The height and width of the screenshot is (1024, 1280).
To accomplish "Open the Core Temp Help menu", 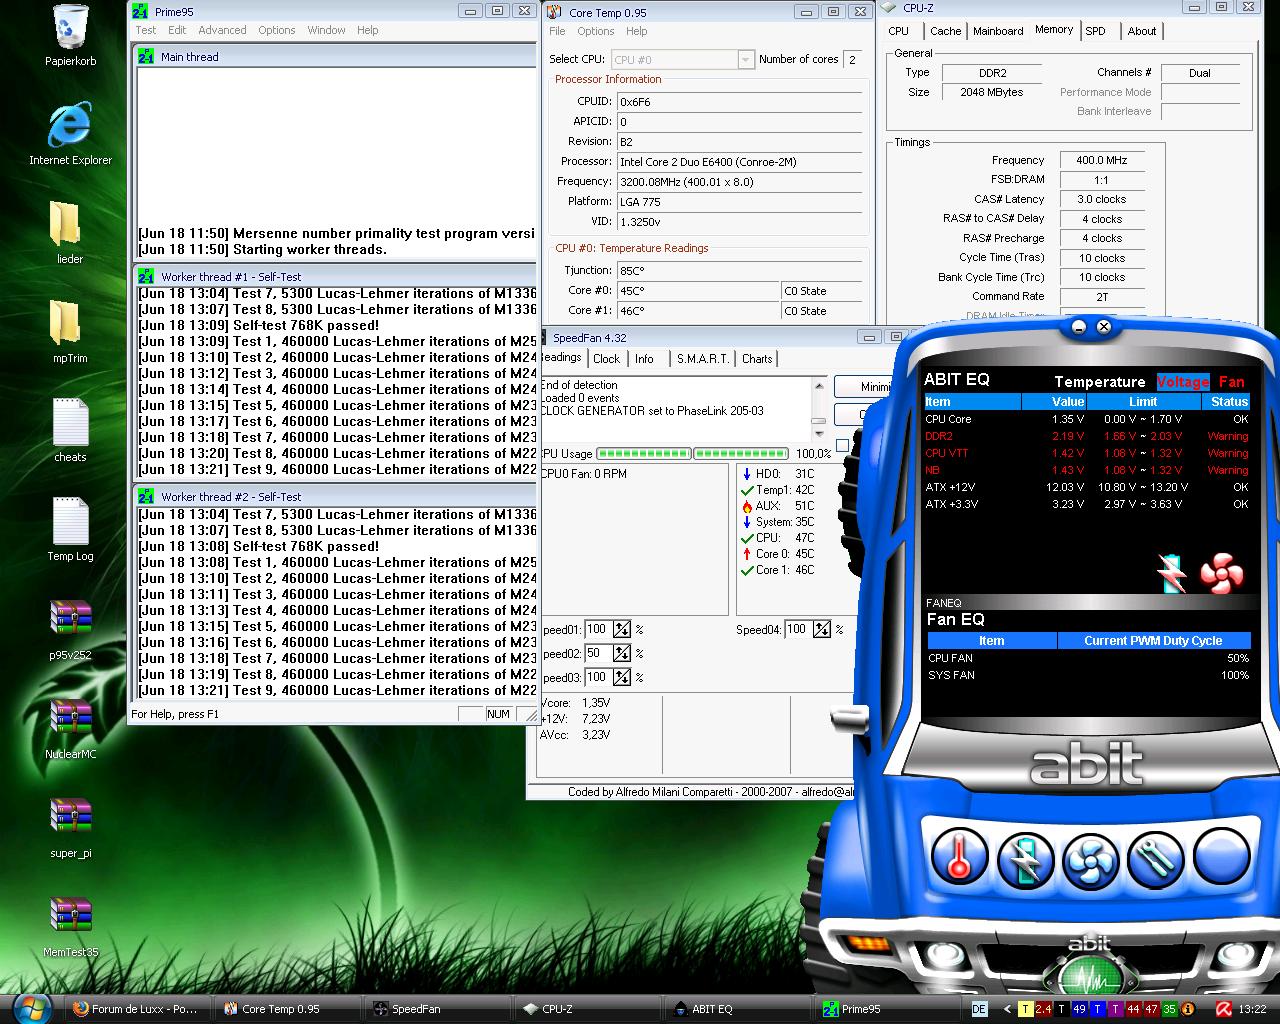I will coord(636,31).
